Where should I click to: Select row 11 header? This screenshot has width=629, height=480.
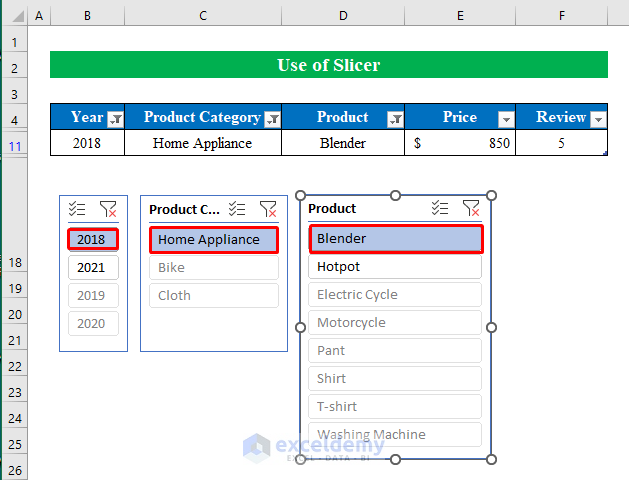coord(14,145)
